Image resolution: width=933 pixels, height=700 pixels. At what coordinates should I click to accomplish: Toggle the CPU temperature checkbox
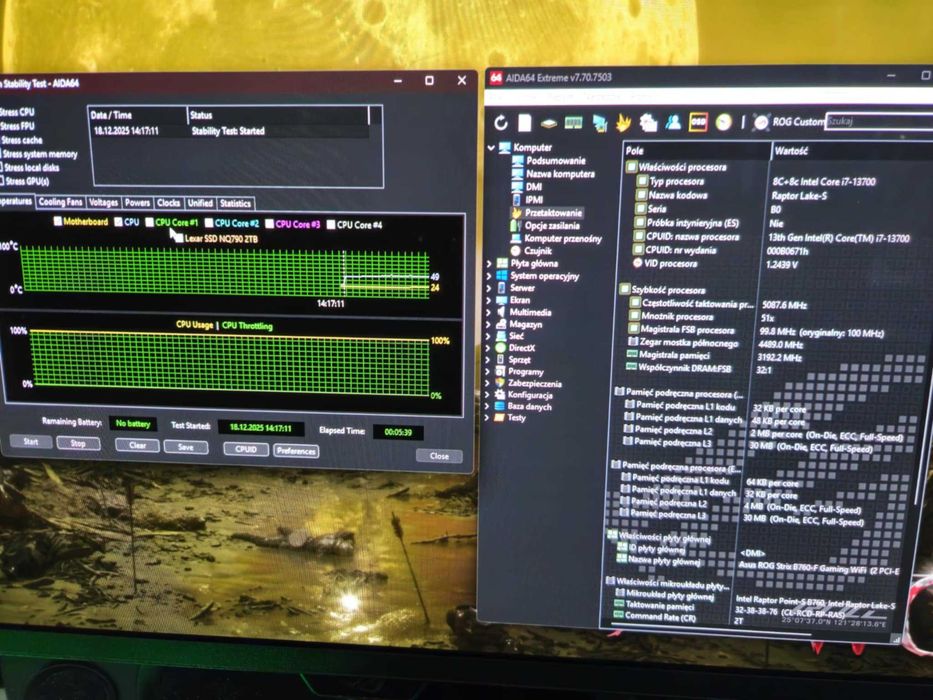pyautogui.click(x=118, y=222)
